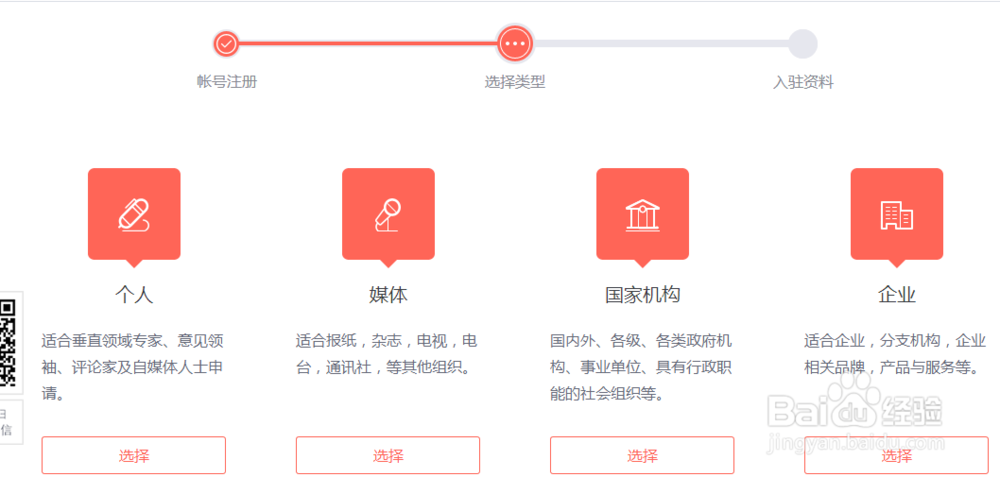The width and height of the screenshot is (1000, 477).
Task: Click the 媒体 microphone icon tile
Action: coord(388,214)
